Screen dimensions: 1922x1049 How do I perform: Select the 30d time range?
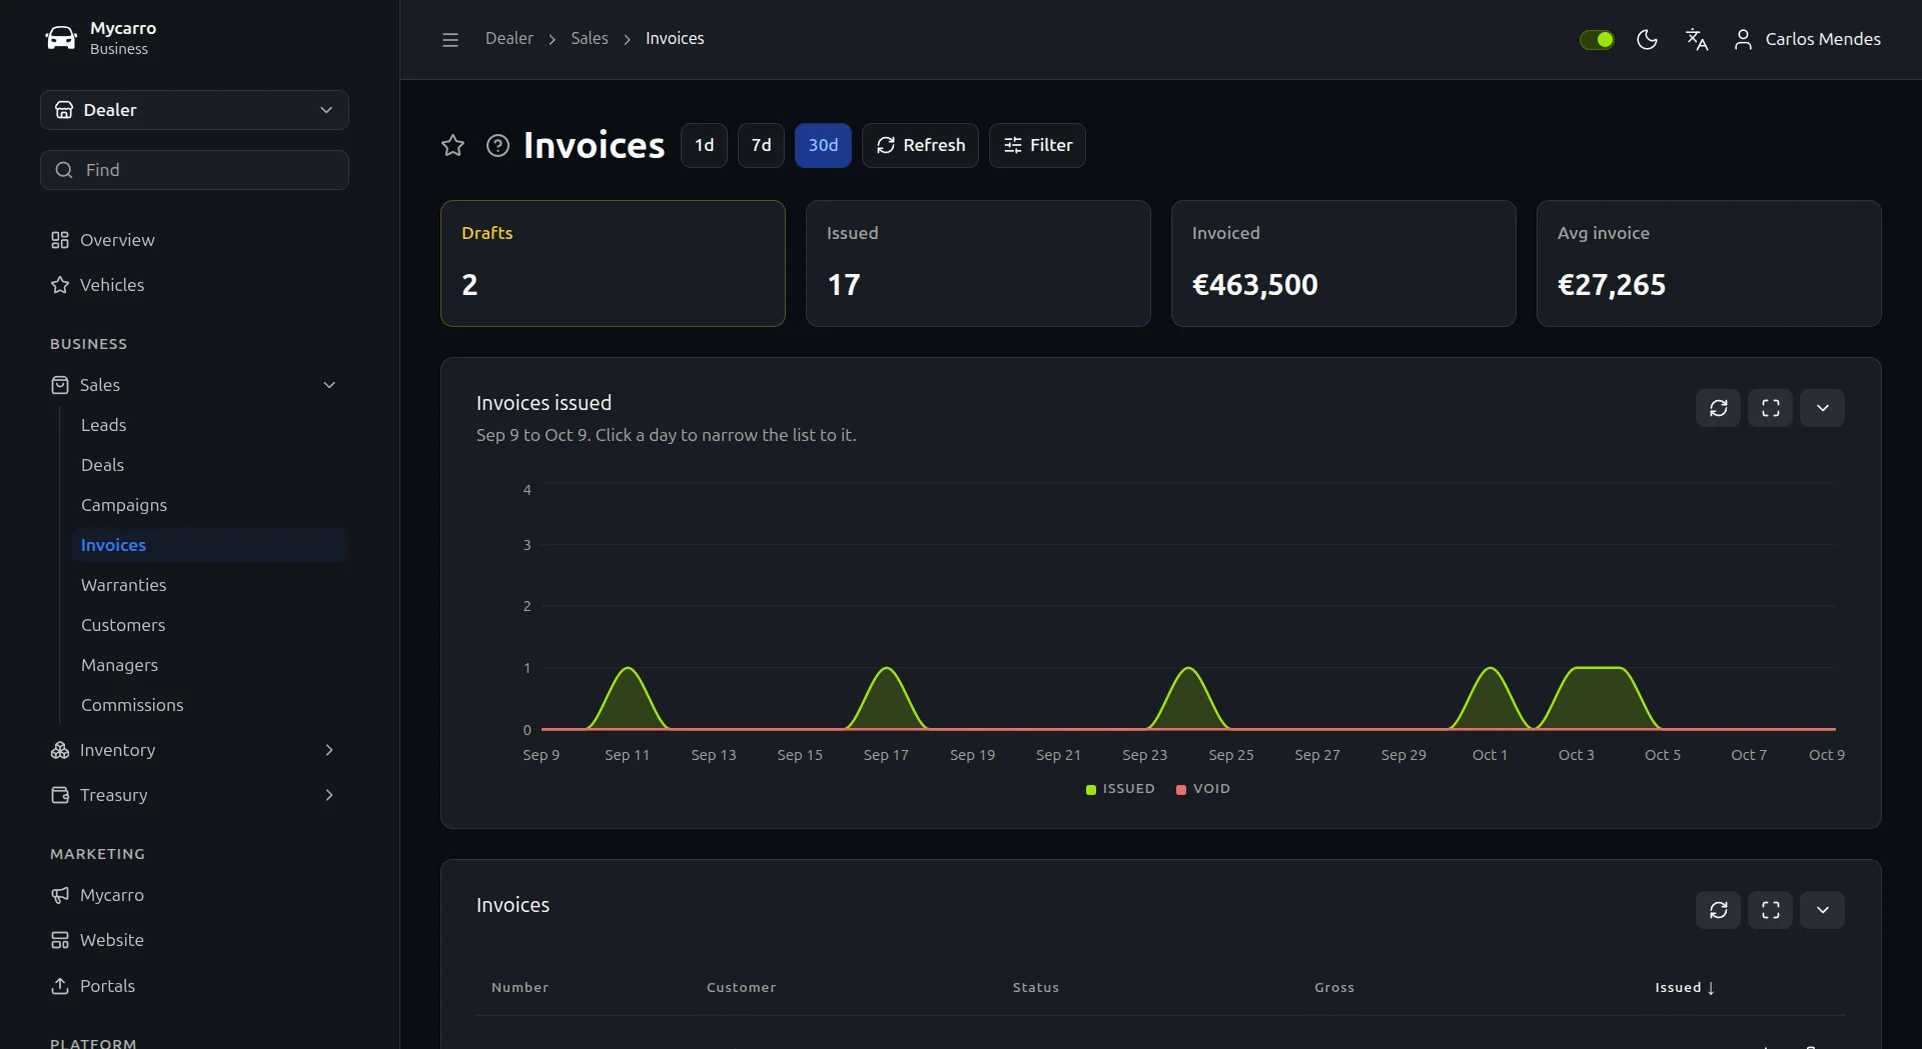pyautogui.click(x=823, y=145)
